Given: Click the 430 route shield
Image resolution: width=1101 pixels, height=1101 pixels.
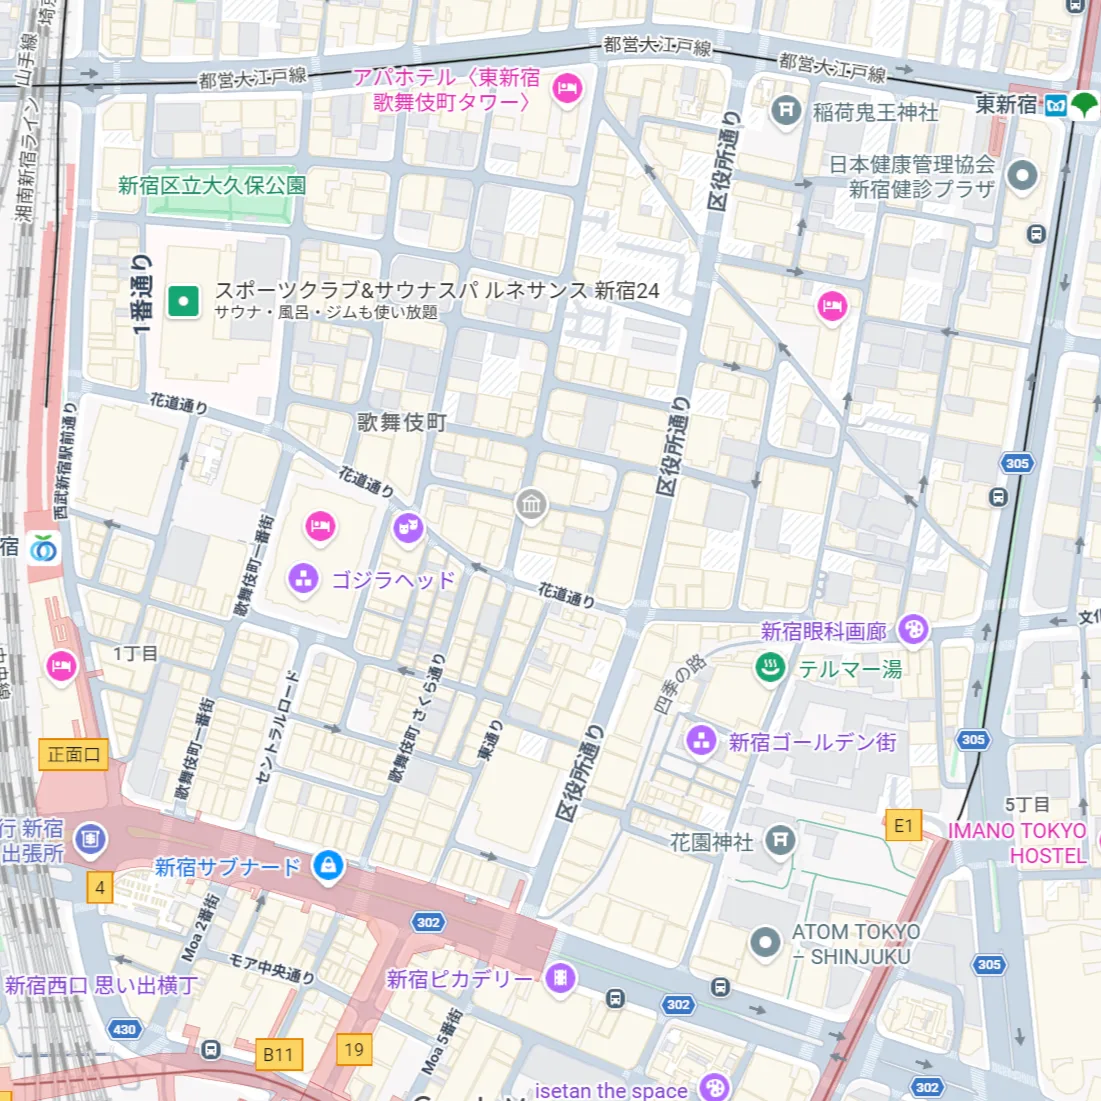Looking at the screenshot, I should tap(124, 1029).
